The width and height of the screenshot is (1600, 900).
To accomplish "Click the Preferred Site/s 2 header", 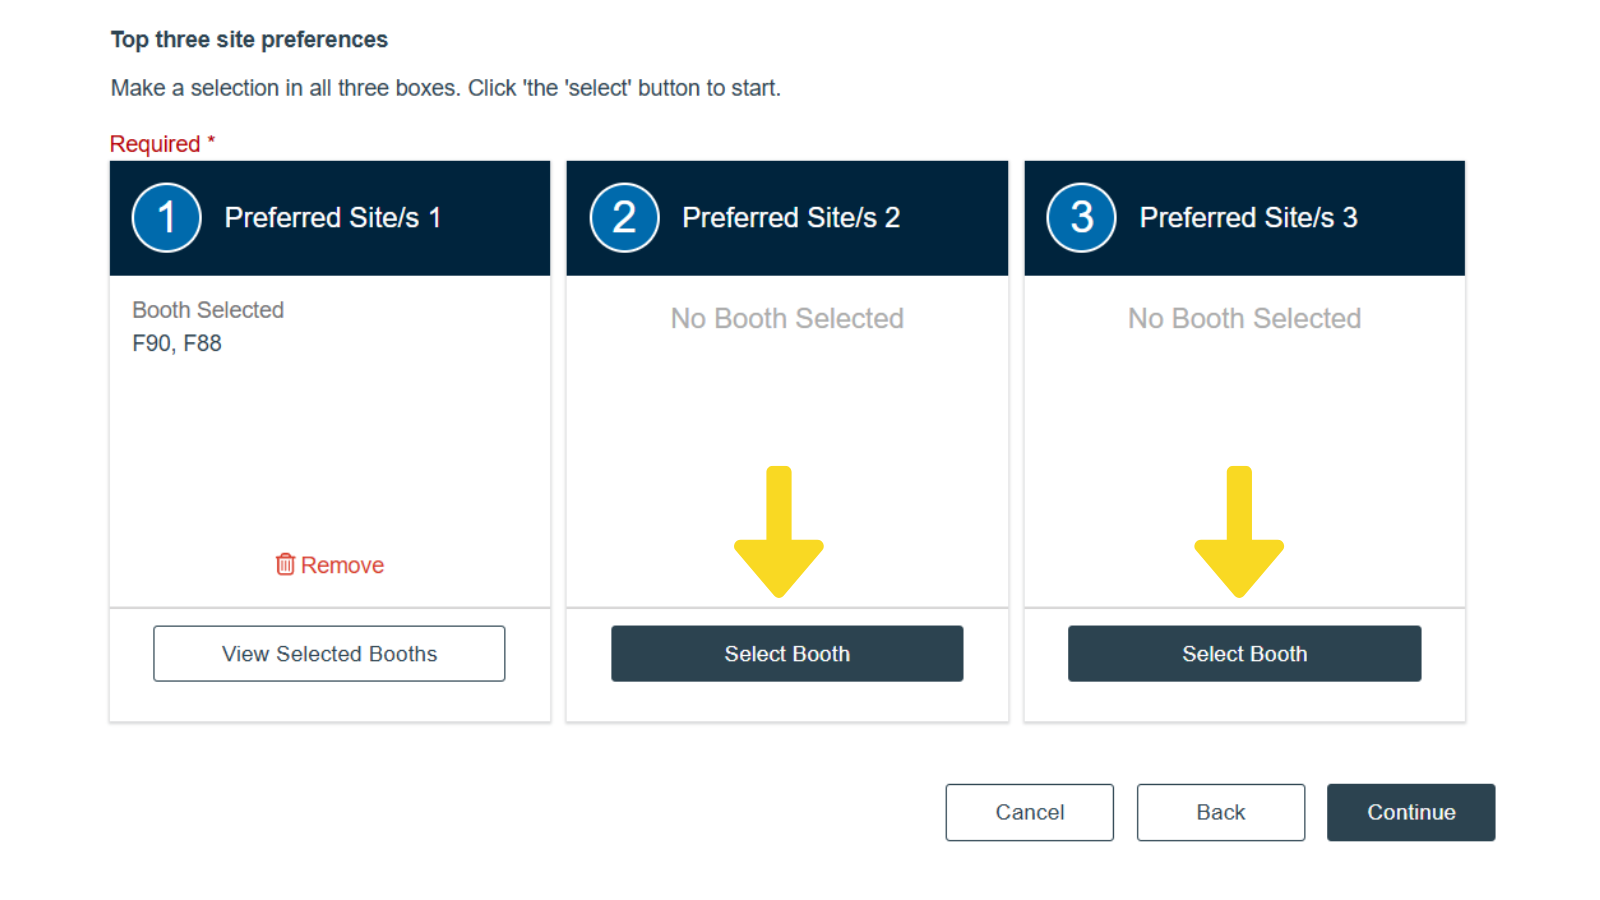I will click(790, 217).
